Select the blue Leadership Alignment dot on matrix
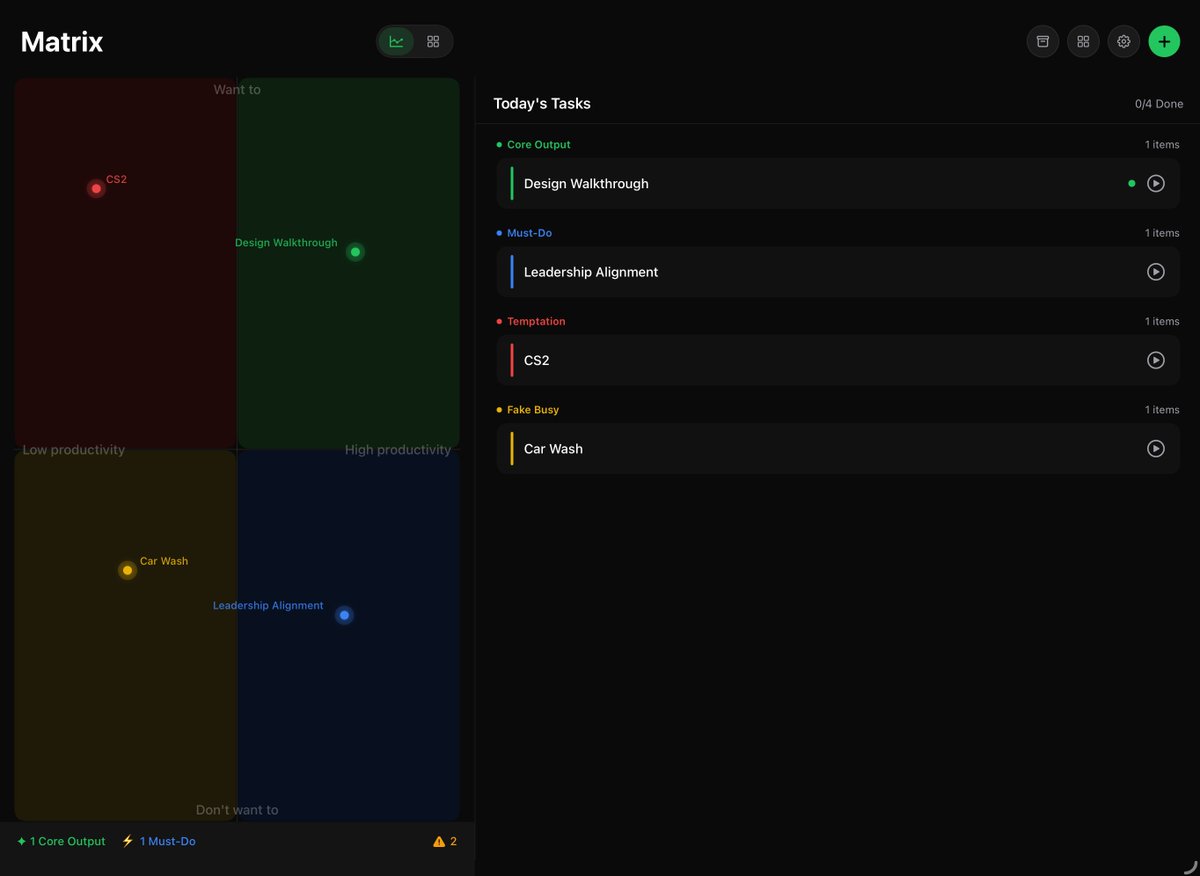Screen dimensions: 1200x876 click(x=344, y=615)
